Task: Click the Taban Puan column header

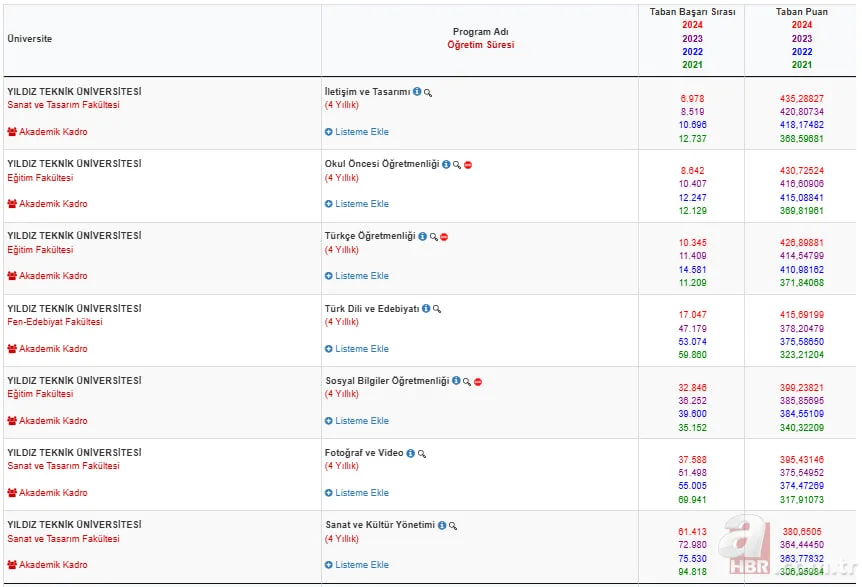Action: pyautogui.click(x=801, y=12)
